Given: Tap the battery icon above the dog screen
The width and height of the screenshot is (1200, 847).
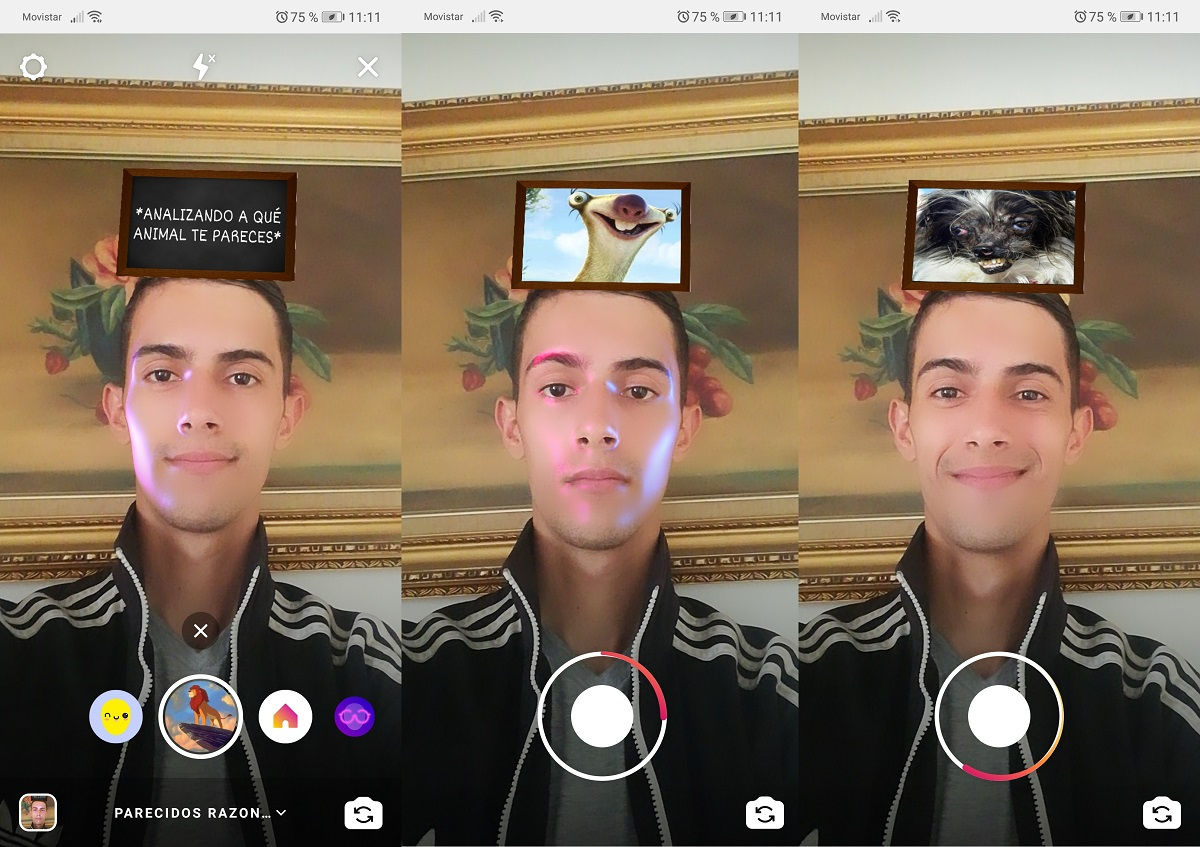Looking at the screenshot, I should click(x=1132, y=17).
